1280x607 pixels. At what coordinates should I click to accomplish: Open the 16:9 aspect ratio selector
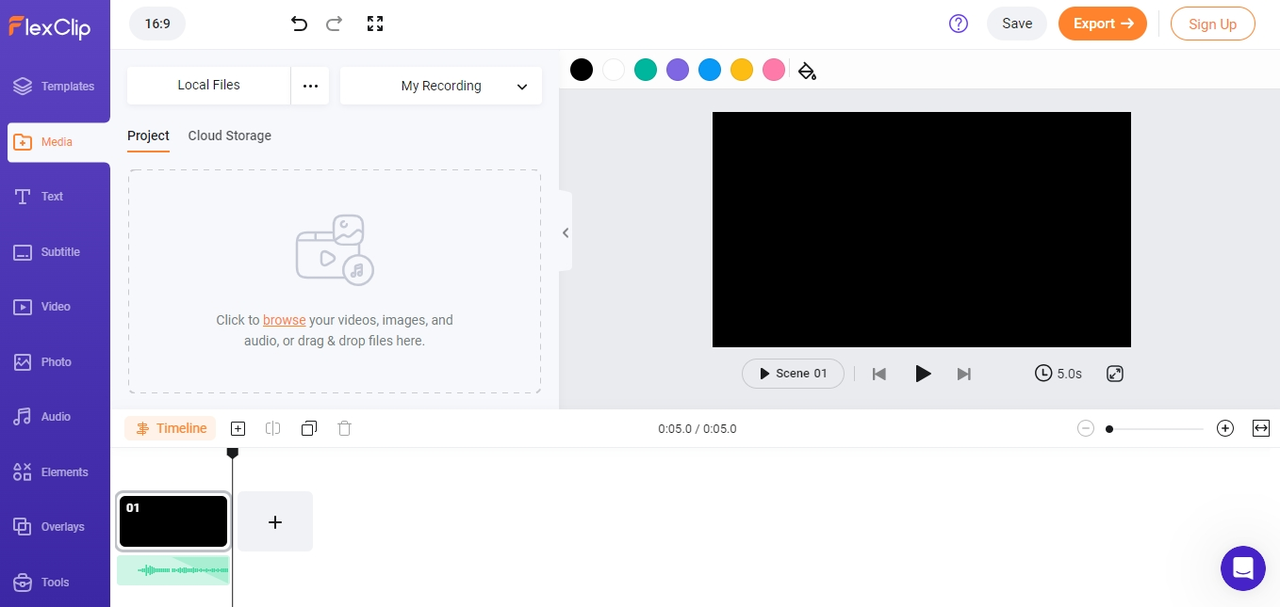157,23
